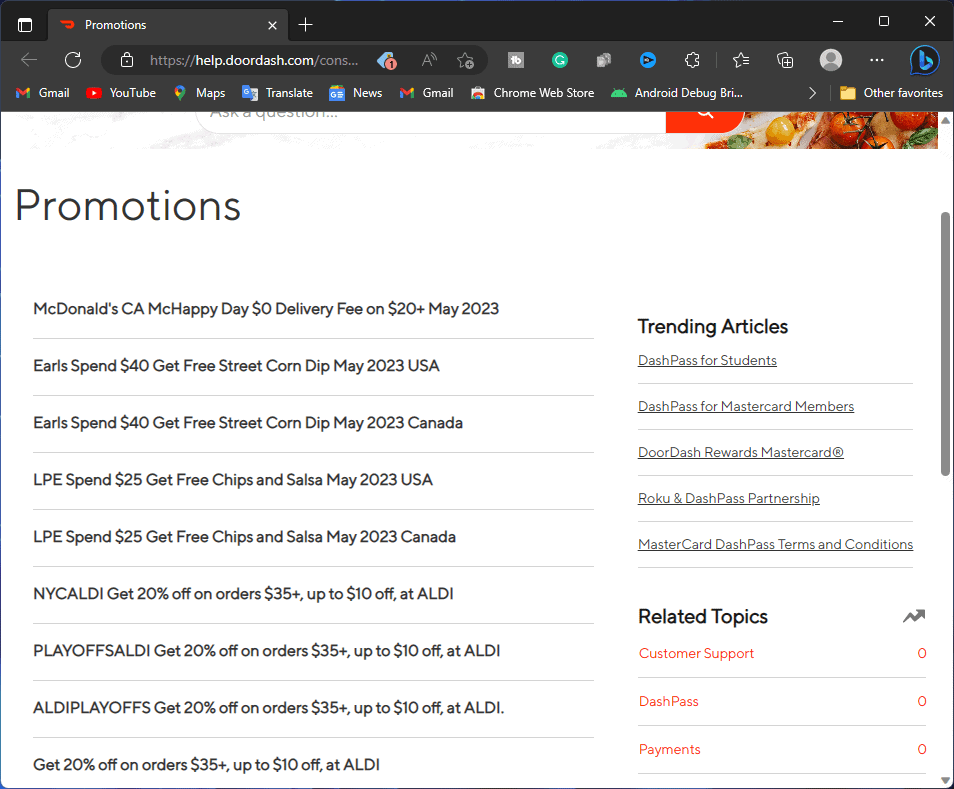Image resolution: width=954 pixels, height=789 pixels.
Task: Open Settings and more ellipsis menu
Action: (x=877, y=60)
